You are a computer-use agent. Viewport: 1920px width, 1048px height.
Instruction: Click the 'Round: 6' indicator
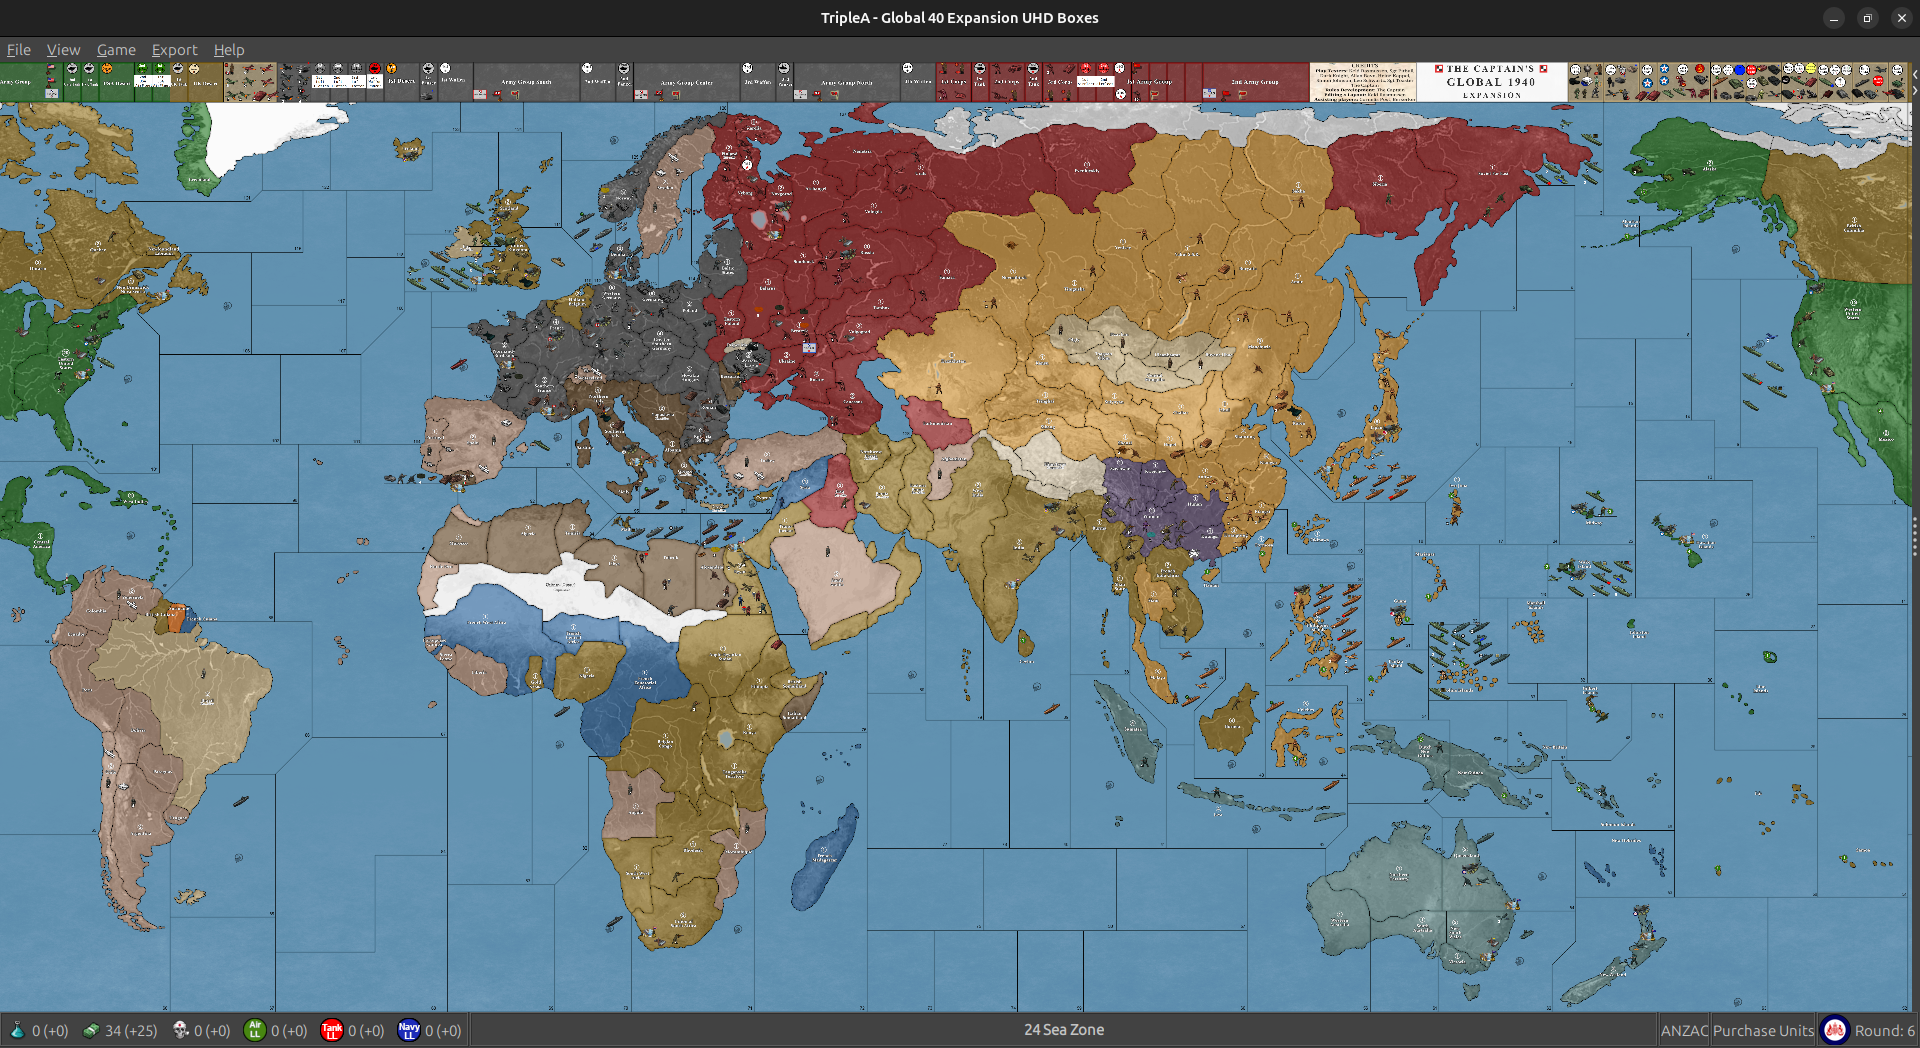1885,1031
